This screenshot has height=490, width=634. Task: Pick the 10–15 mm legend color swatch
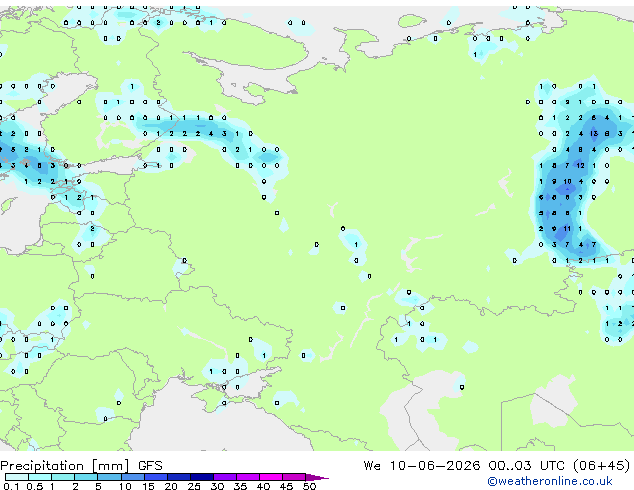coord(132,477)
